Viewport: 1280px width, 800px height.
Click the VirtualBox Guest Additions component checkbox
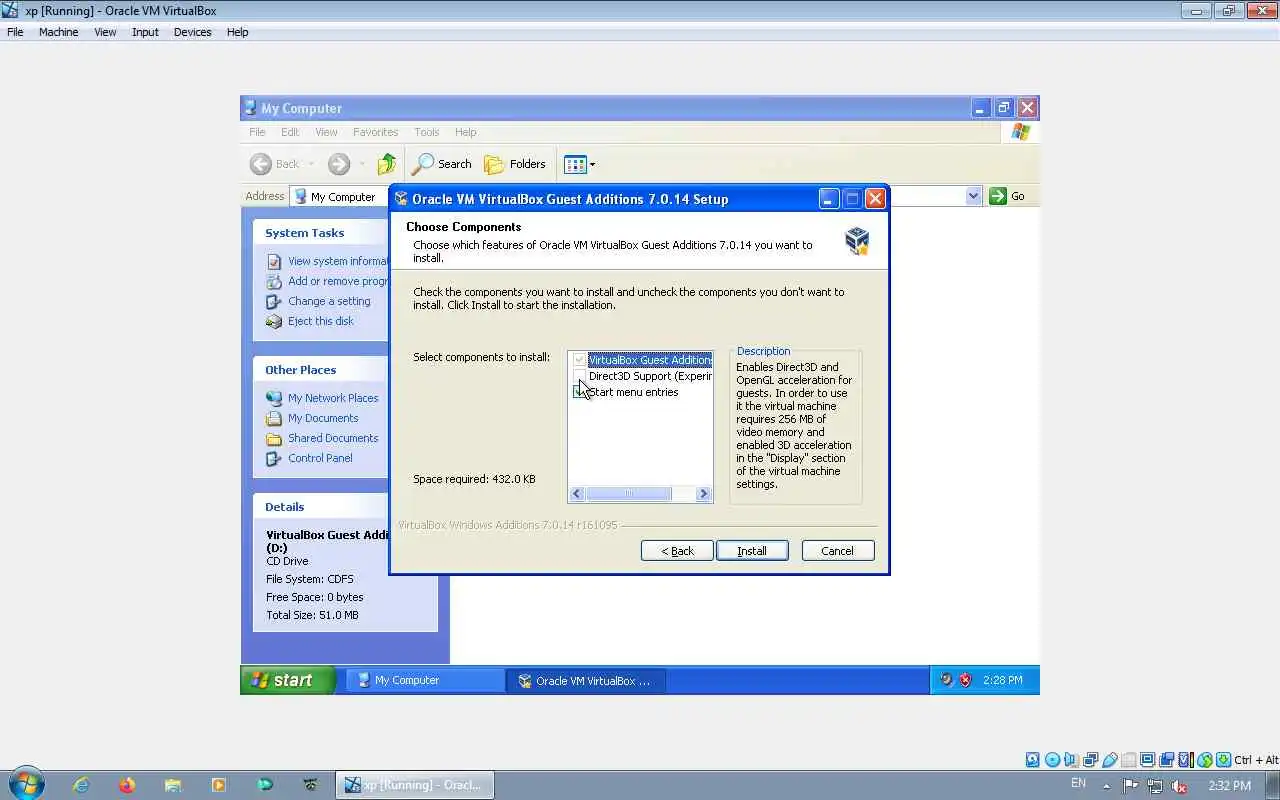[579, 360]
